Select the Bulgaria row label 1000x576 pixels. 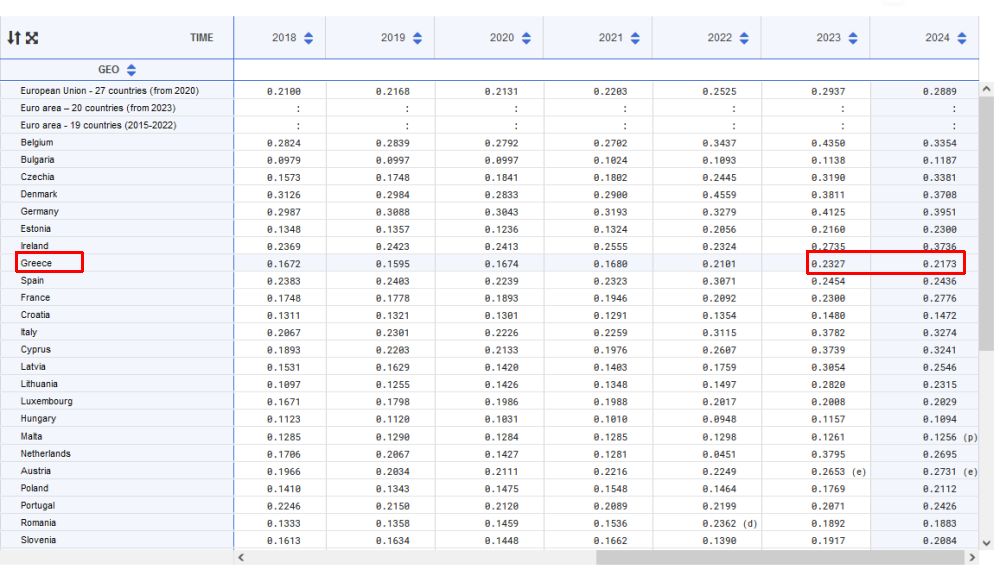[x=37, y=159]
